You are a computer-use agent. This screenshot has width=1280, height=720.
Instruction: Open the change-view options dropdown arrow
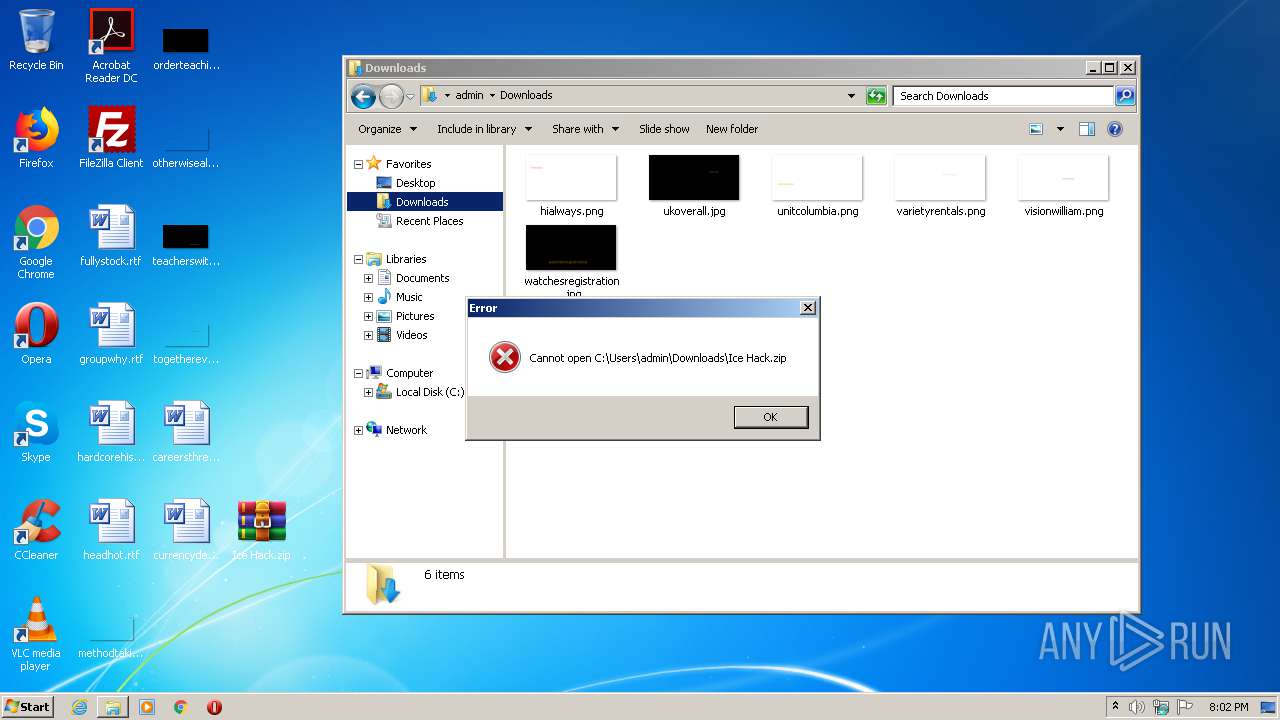pyautogui.click(x=1060, y=129)
